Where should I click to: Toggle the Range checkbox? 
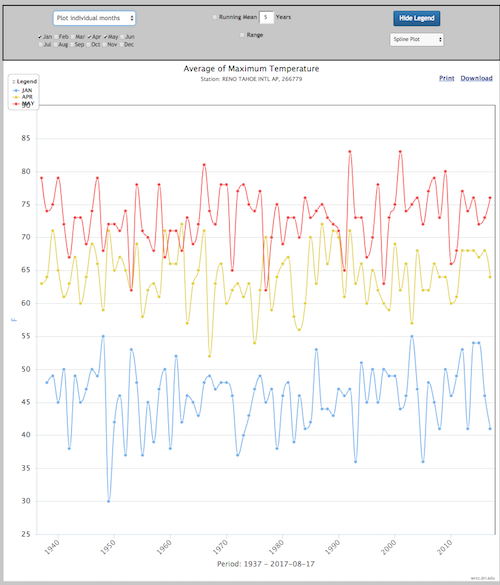pyautogui.click(x=242, y=35)
